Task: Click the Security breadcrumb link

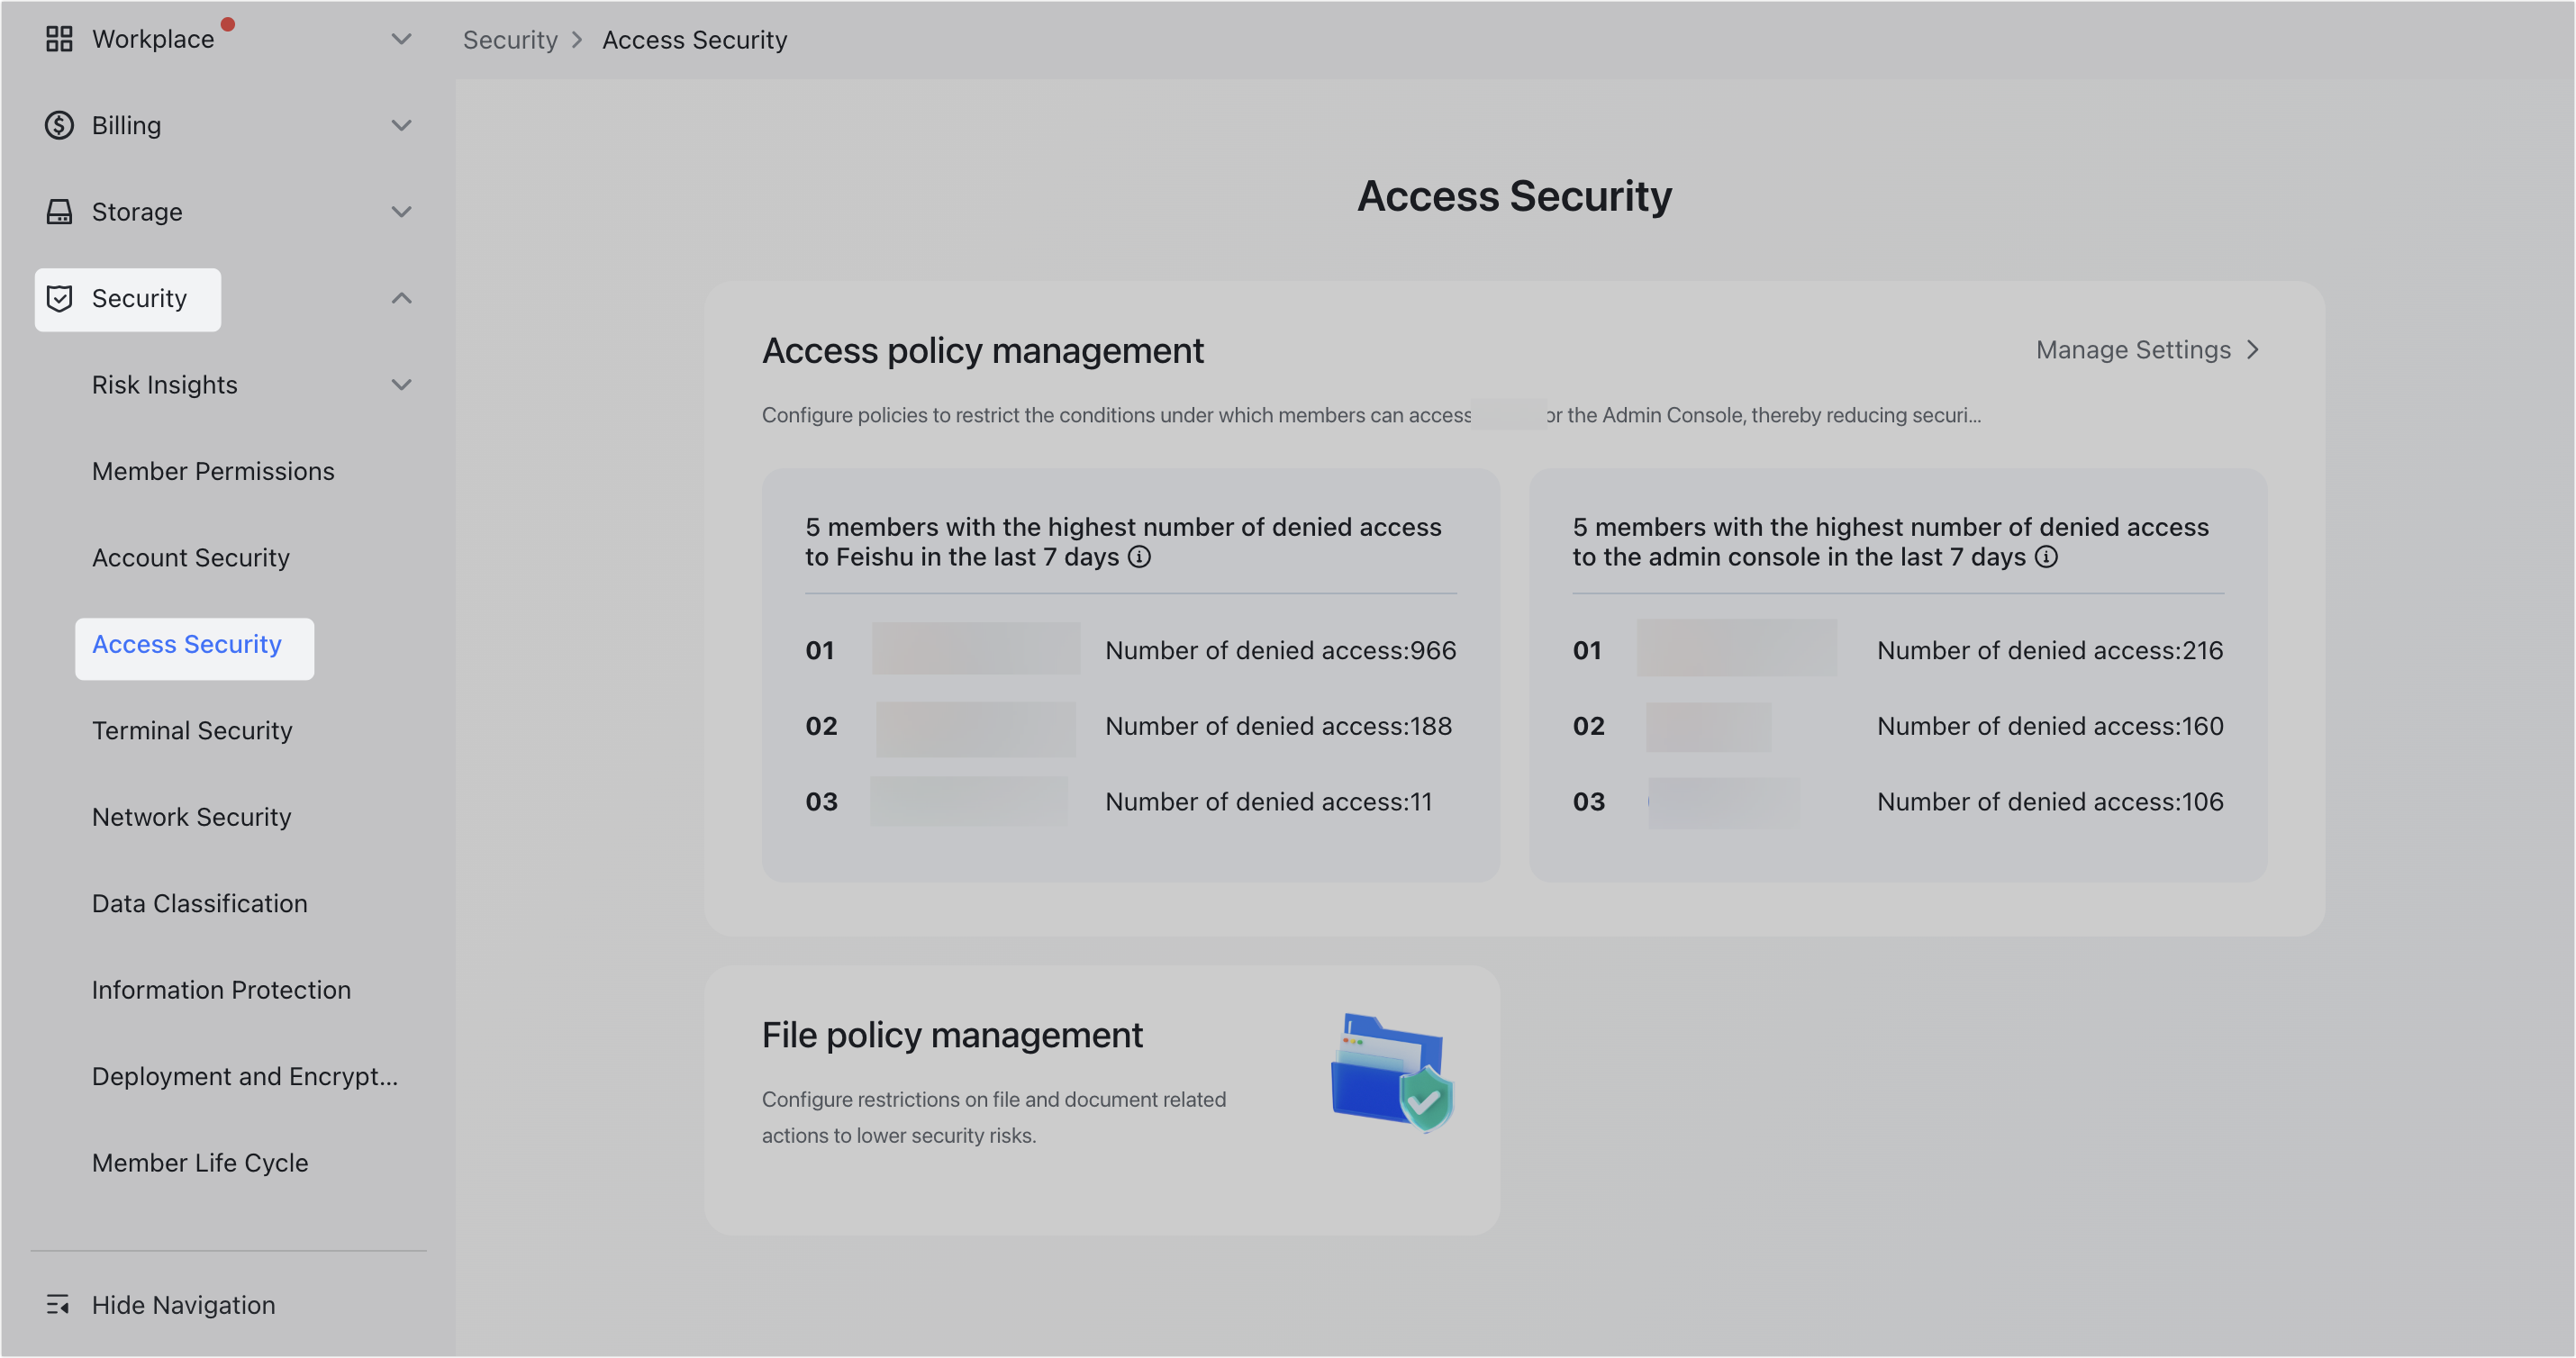Action: (x=510, y=39)
